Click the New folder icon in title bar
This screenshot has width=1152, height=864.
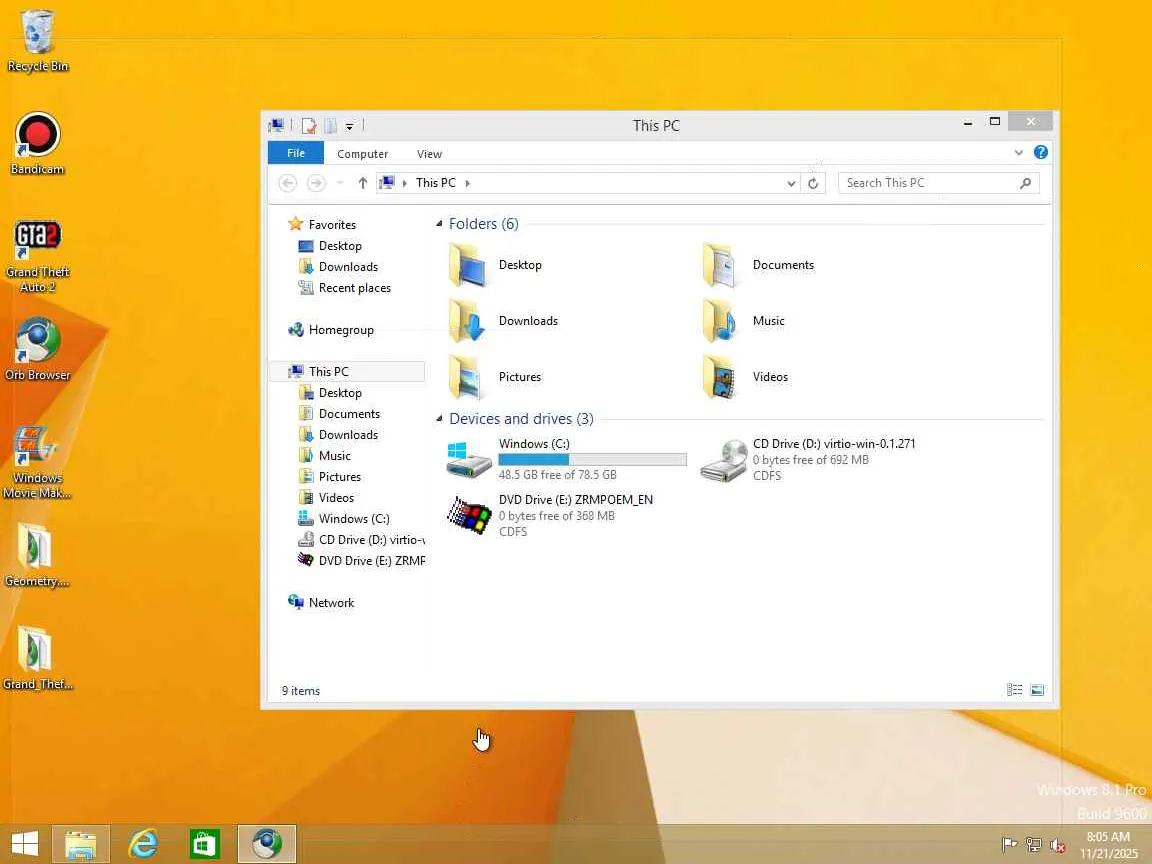pyautogui.click(x=331, y=126)
